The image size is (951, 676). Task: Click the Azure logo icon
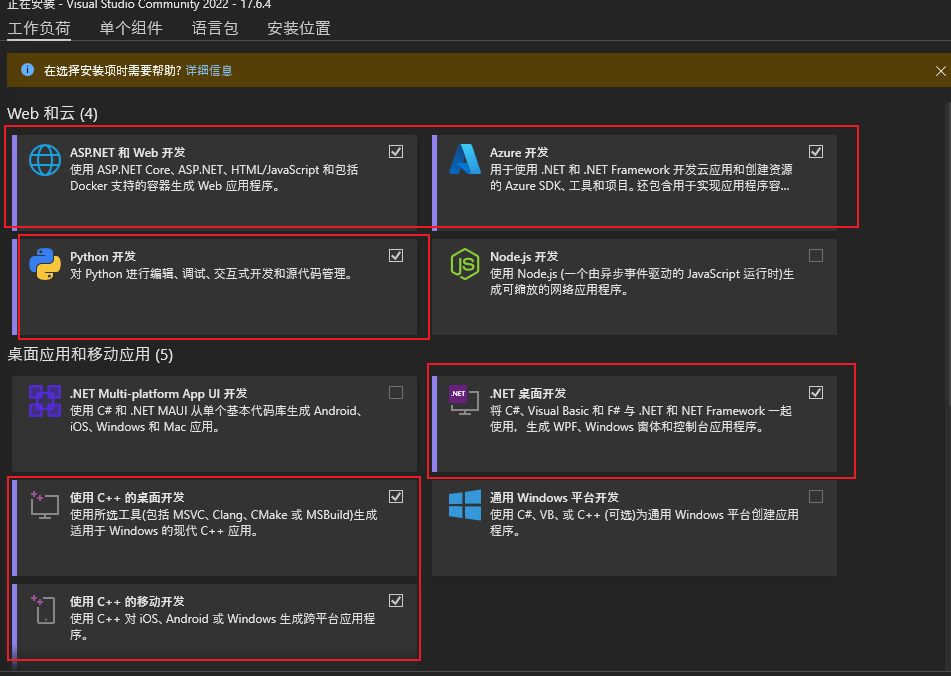tap(465, 159)
